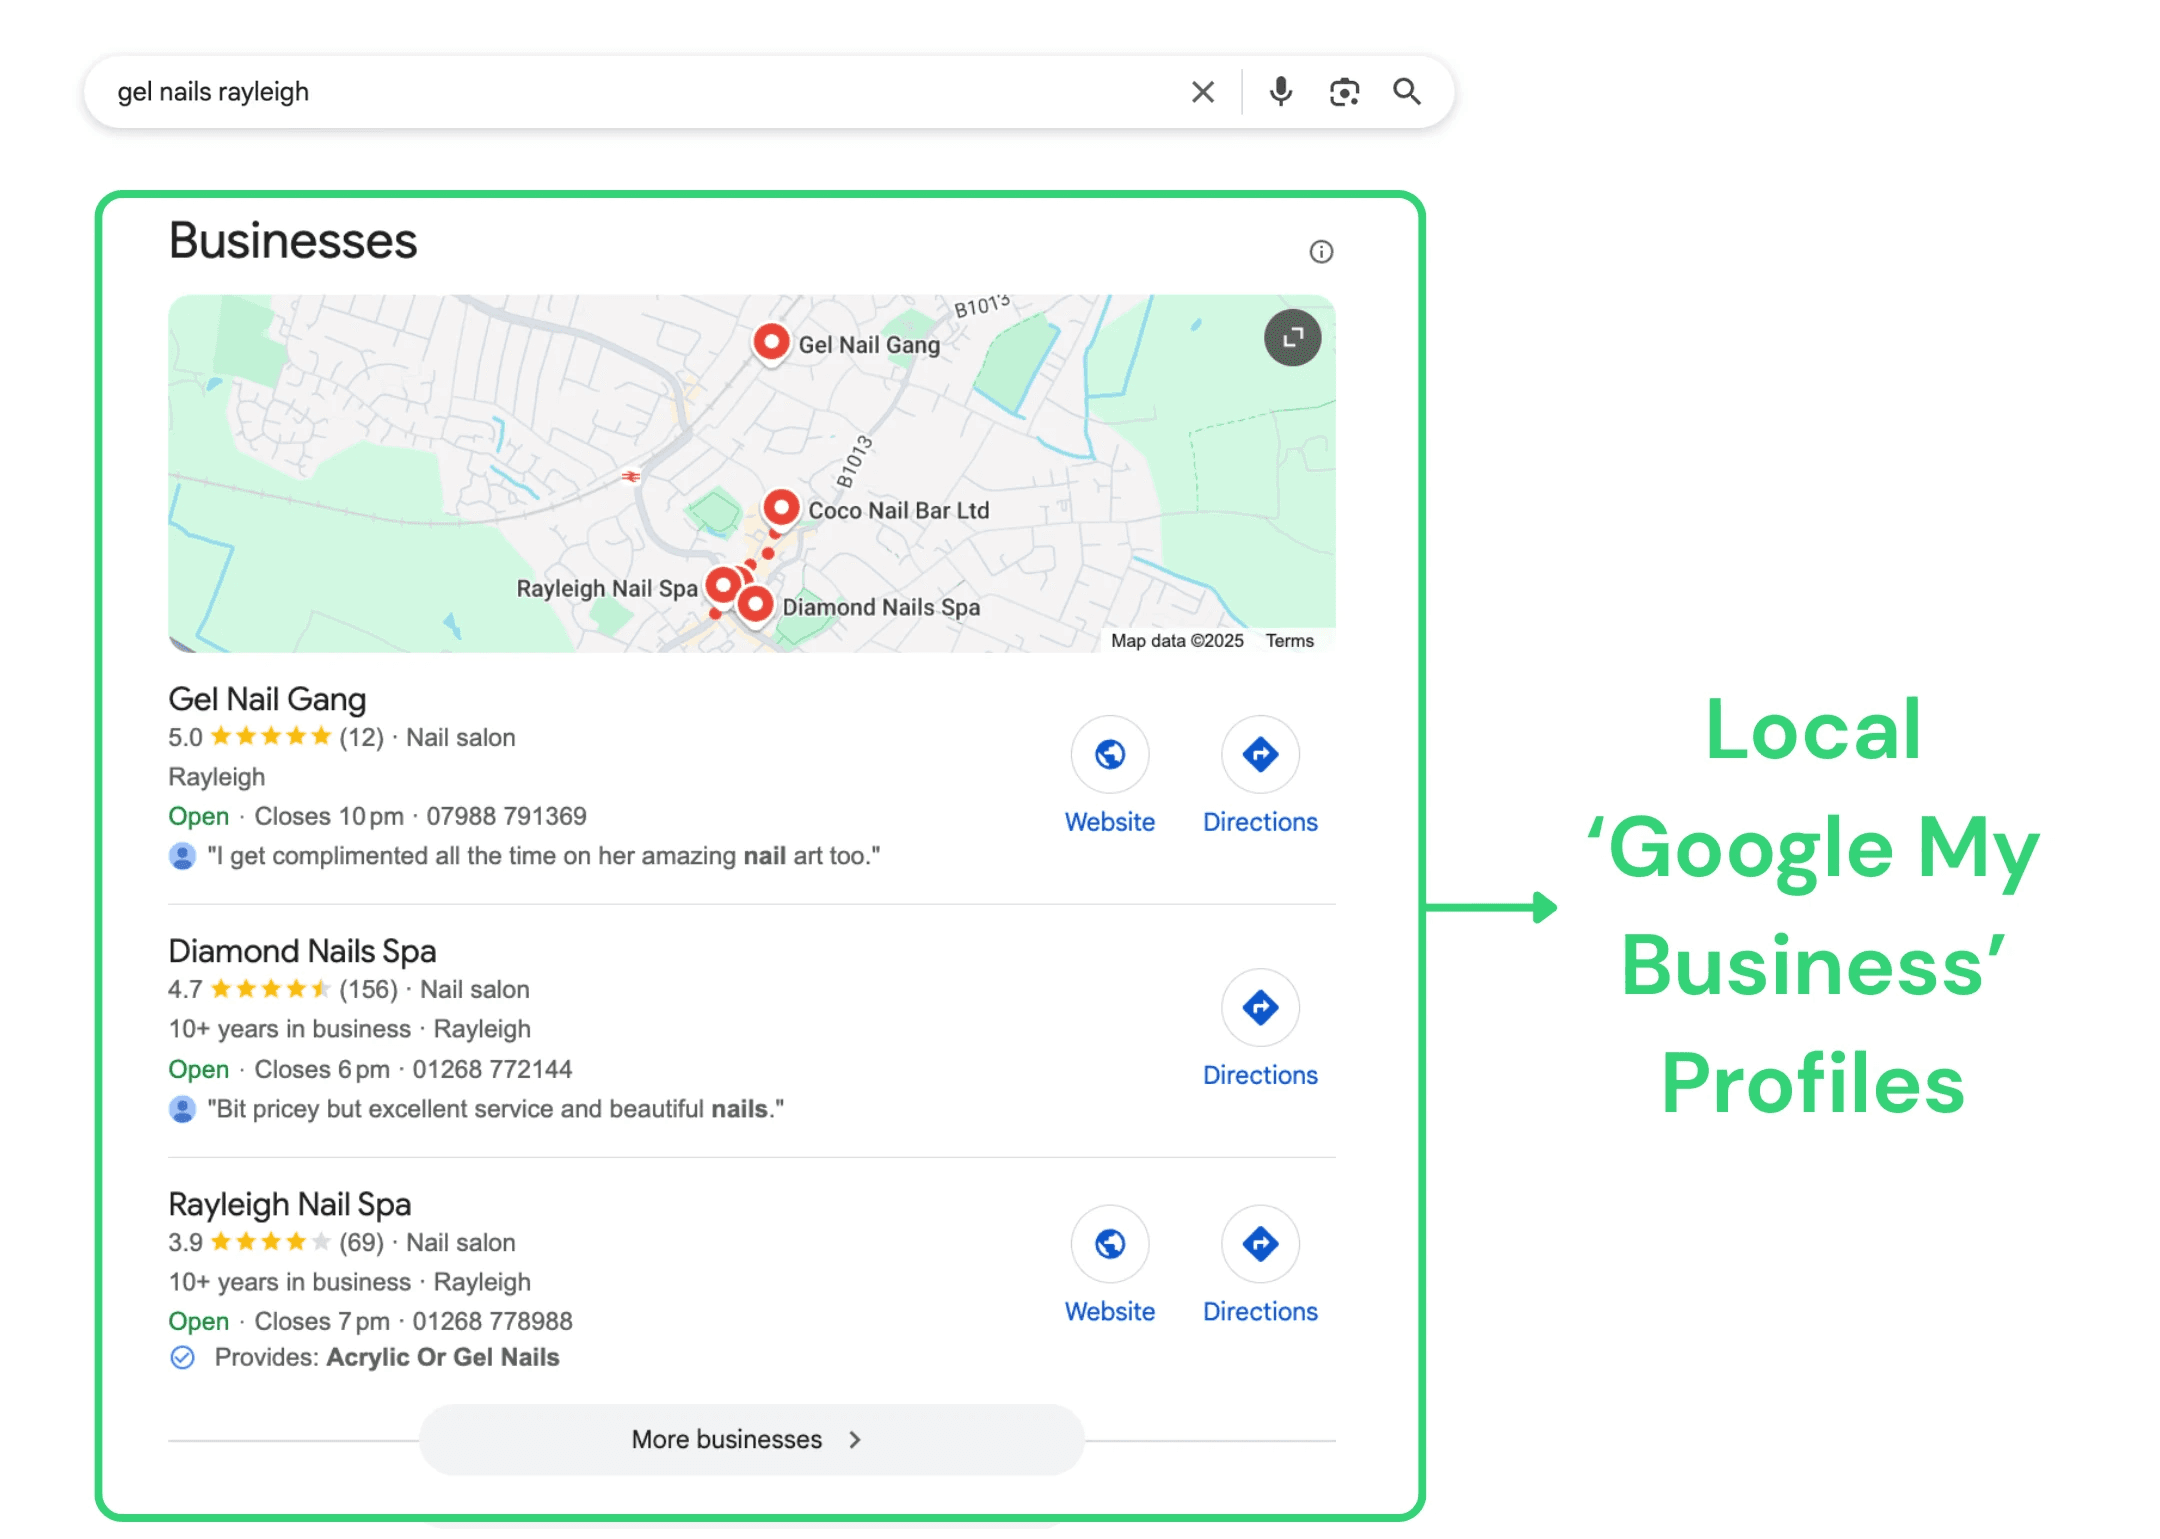
Task: Start voice search with the microphone icon
Action: point(1280,92)
